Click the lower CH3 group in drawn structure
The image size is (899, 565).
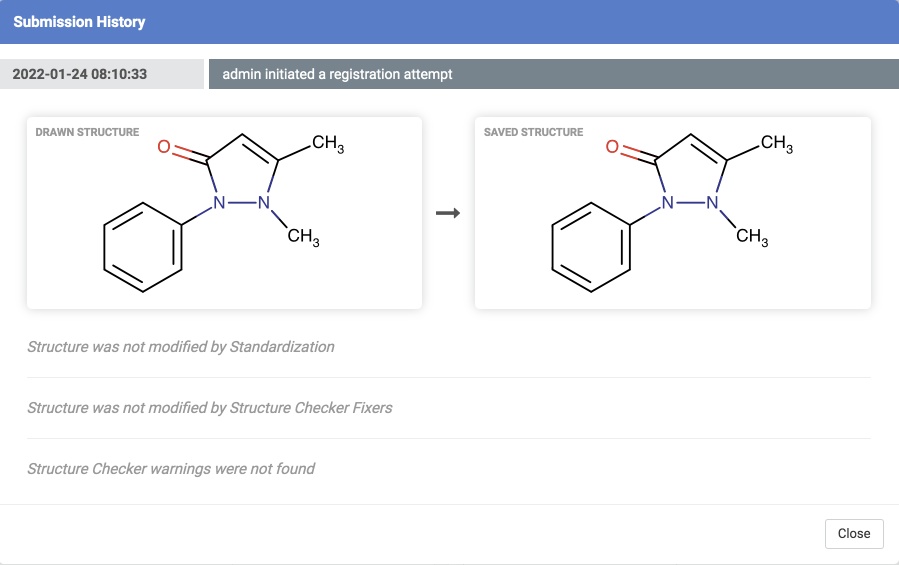pyautogui.click(x=303, y=238)
